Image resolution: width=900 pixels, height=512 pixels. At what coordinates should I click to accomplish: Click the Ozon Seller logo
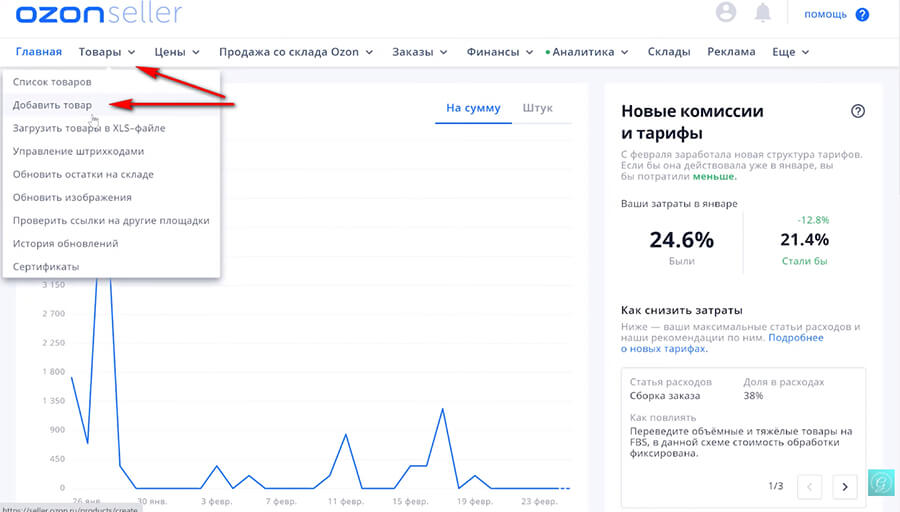pos(98,13)
